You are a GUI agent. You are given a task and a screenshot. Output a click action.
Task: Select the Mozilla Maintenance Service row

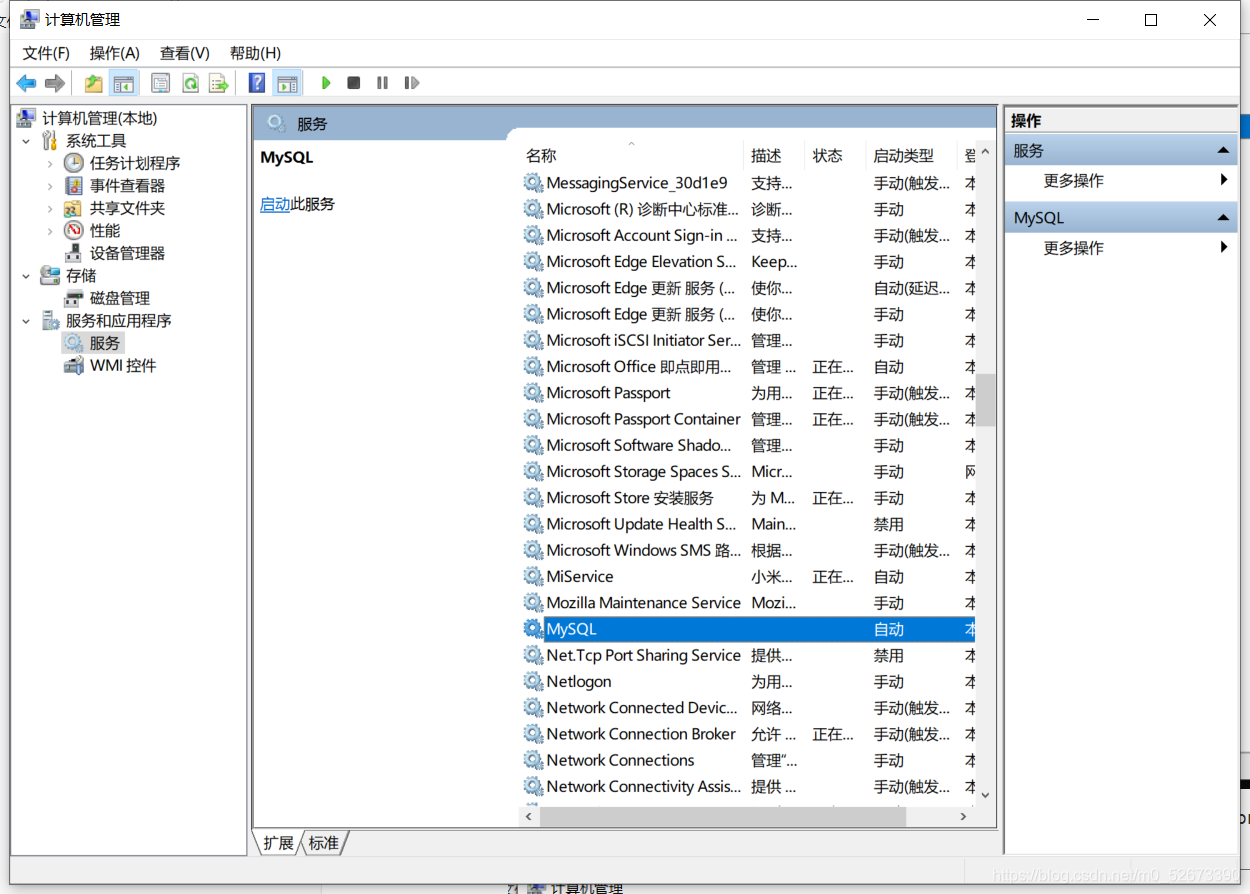click(748, 603)
